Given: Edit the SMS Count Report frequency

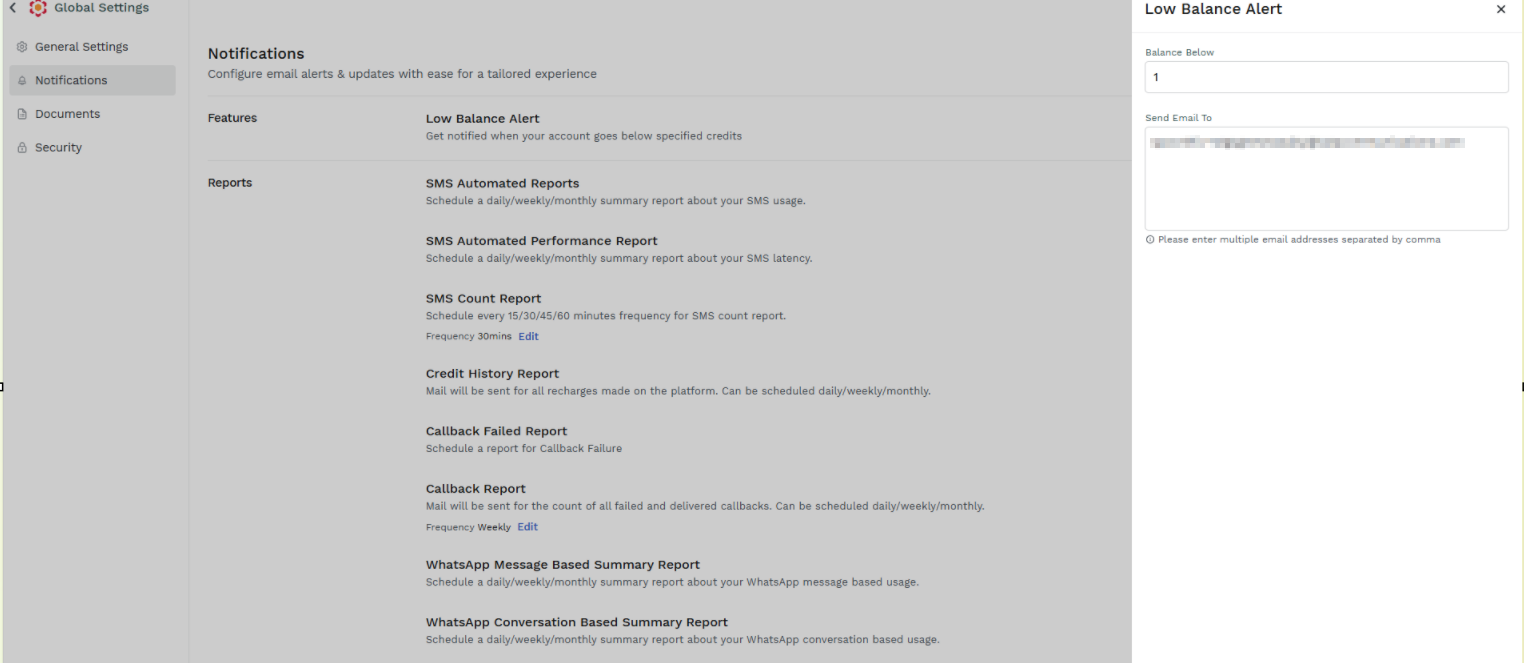Looking at the screenshot, I should coord(528,337).
